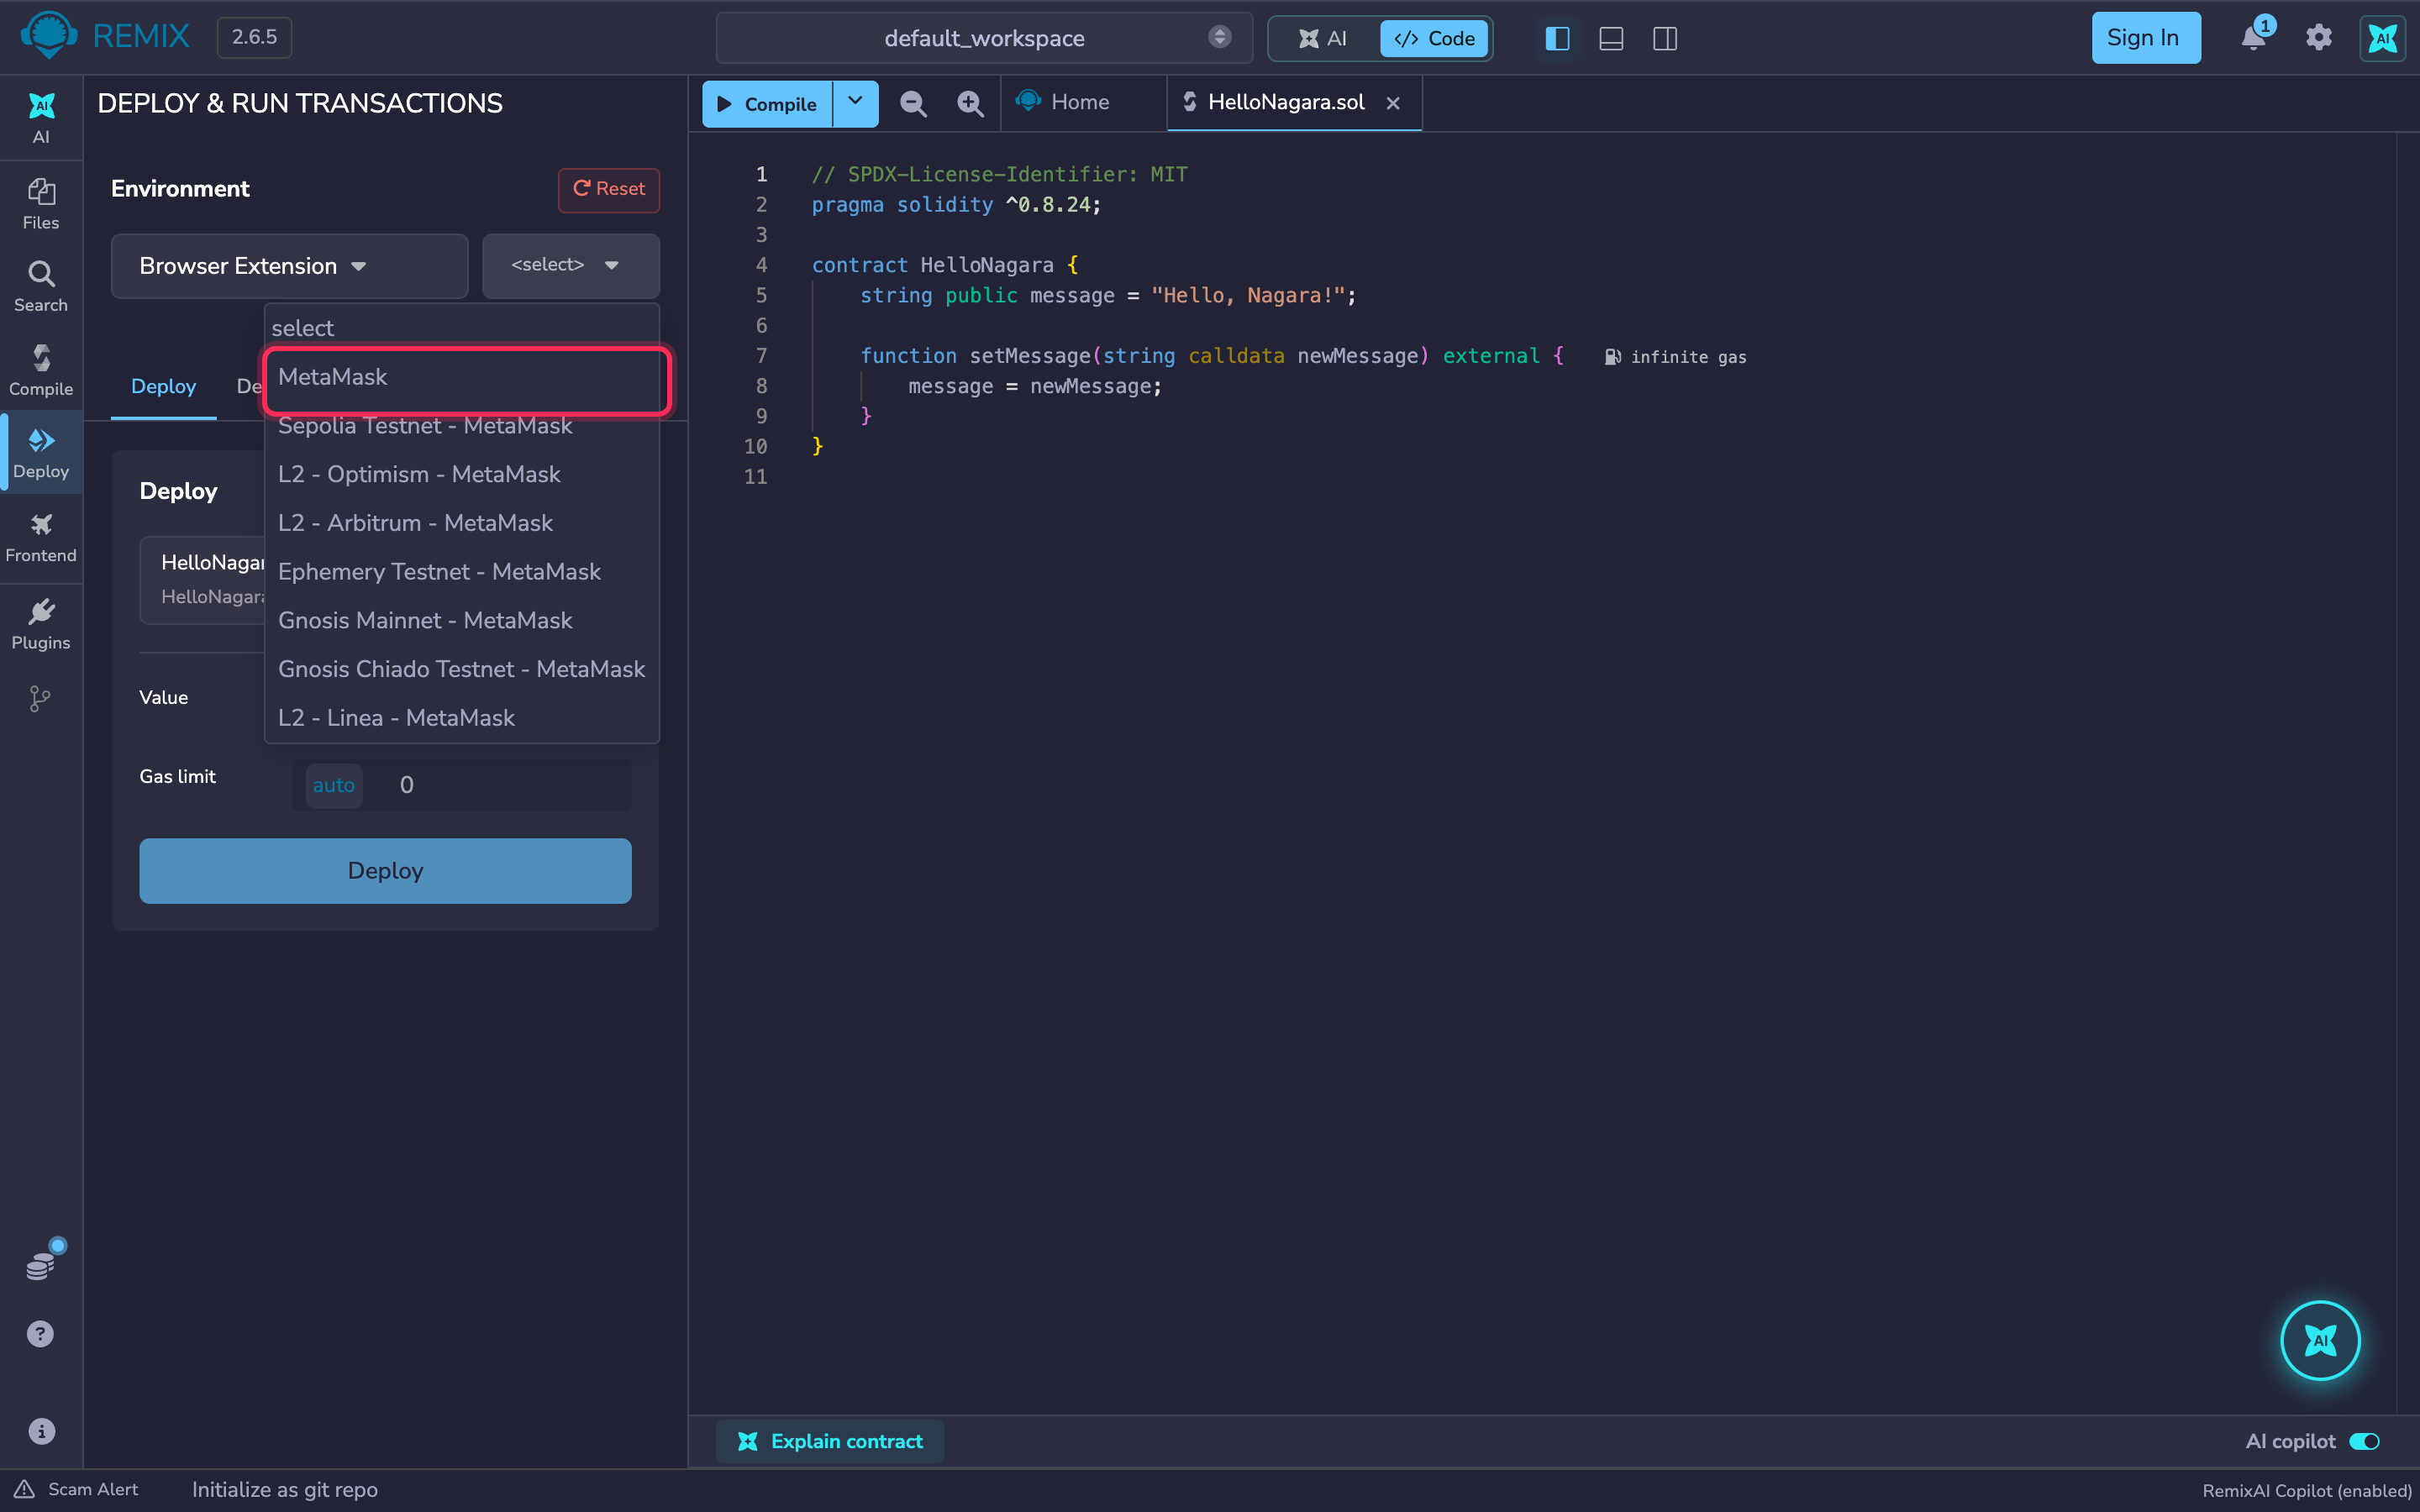Image resolution: width=2420 pixels, height=1512 pixels.
Task: Open the git source control icon
Action: pyautogui.click(x=40, y=698)
